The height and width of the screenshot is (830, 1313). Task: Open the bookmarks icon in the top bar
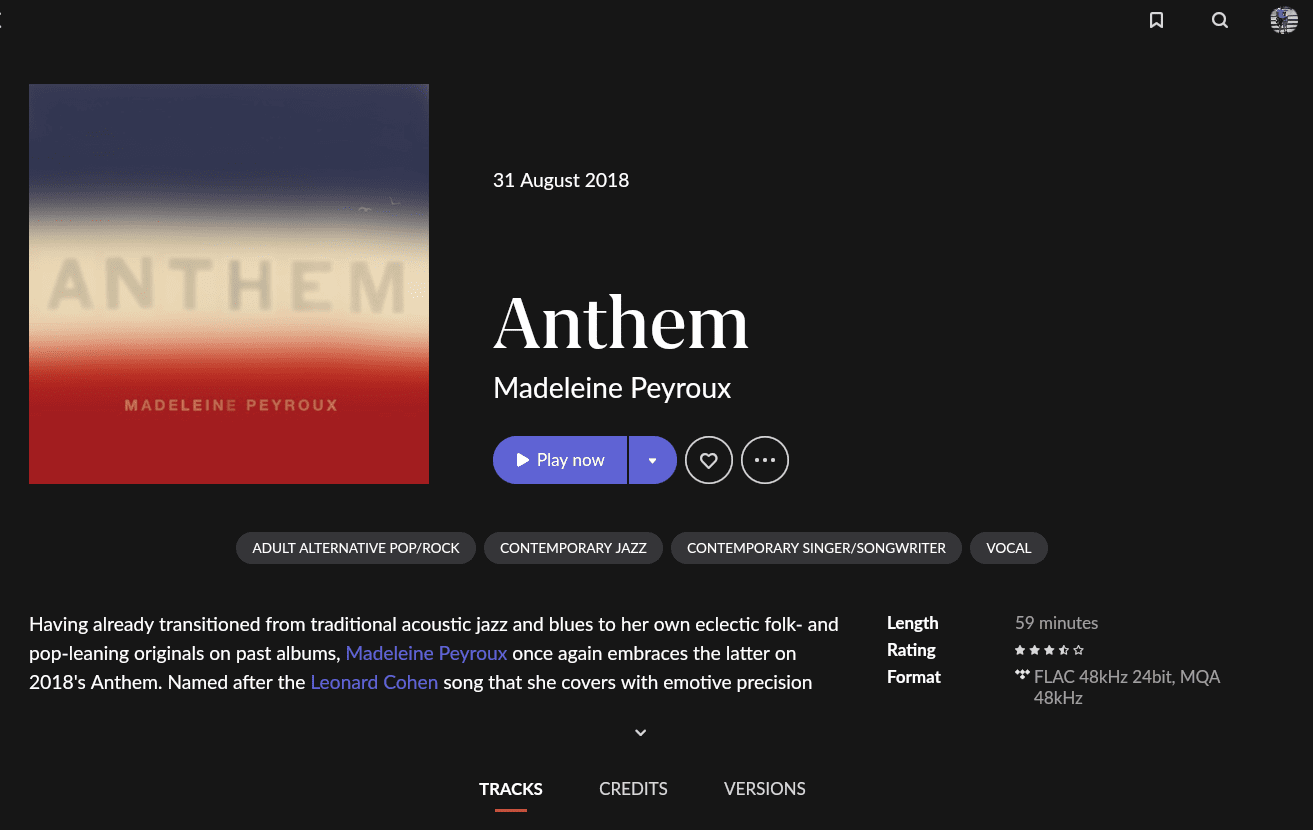pyautogui.click(x=1156, y=20)
